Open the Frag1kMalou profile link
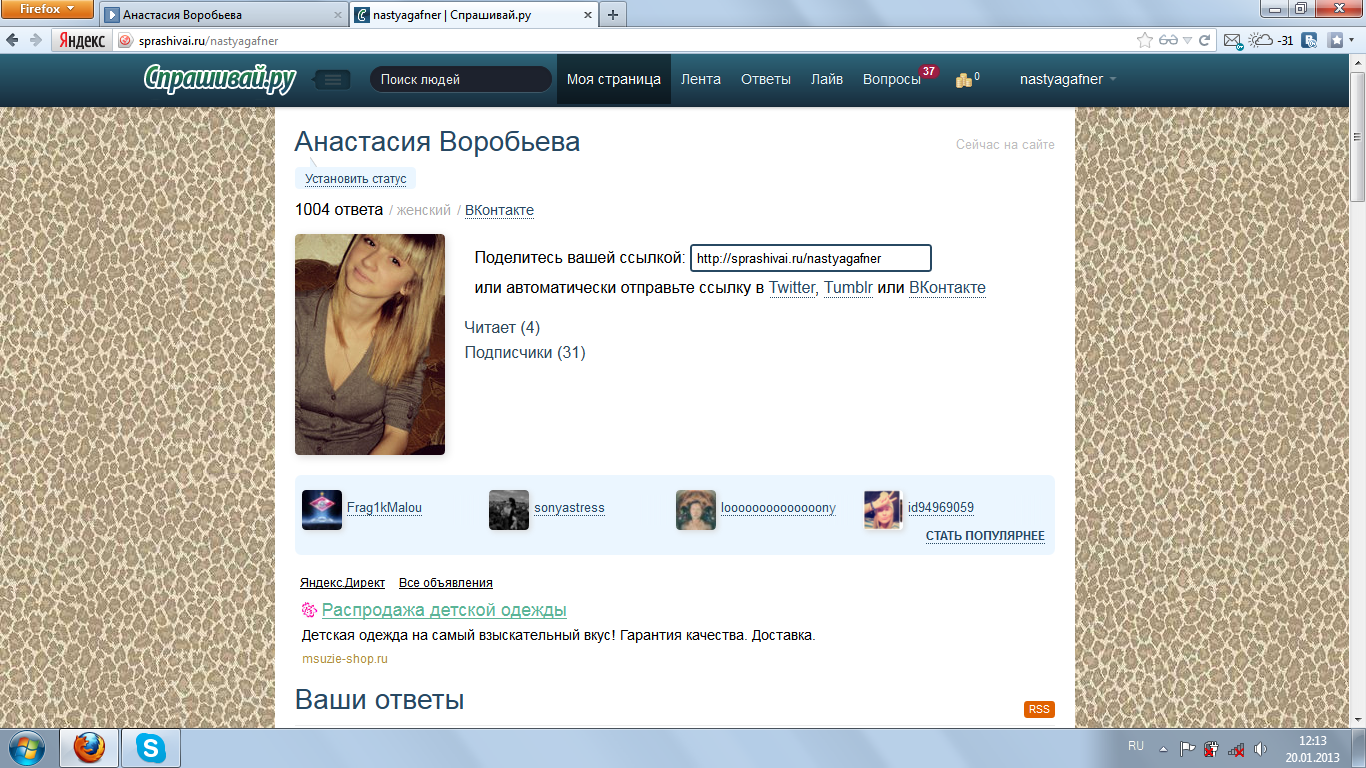Screen dimensions: 1366x768 click(x=384, y=508)
